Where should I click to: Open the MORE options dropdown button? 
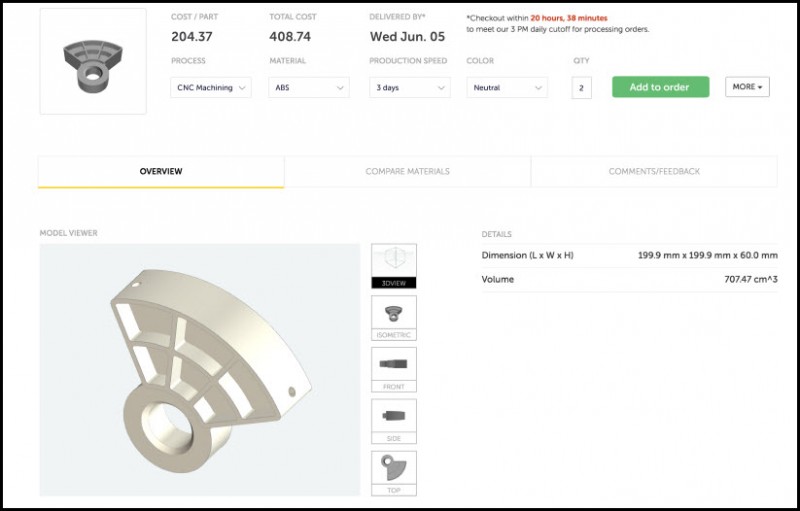(746, 87)
